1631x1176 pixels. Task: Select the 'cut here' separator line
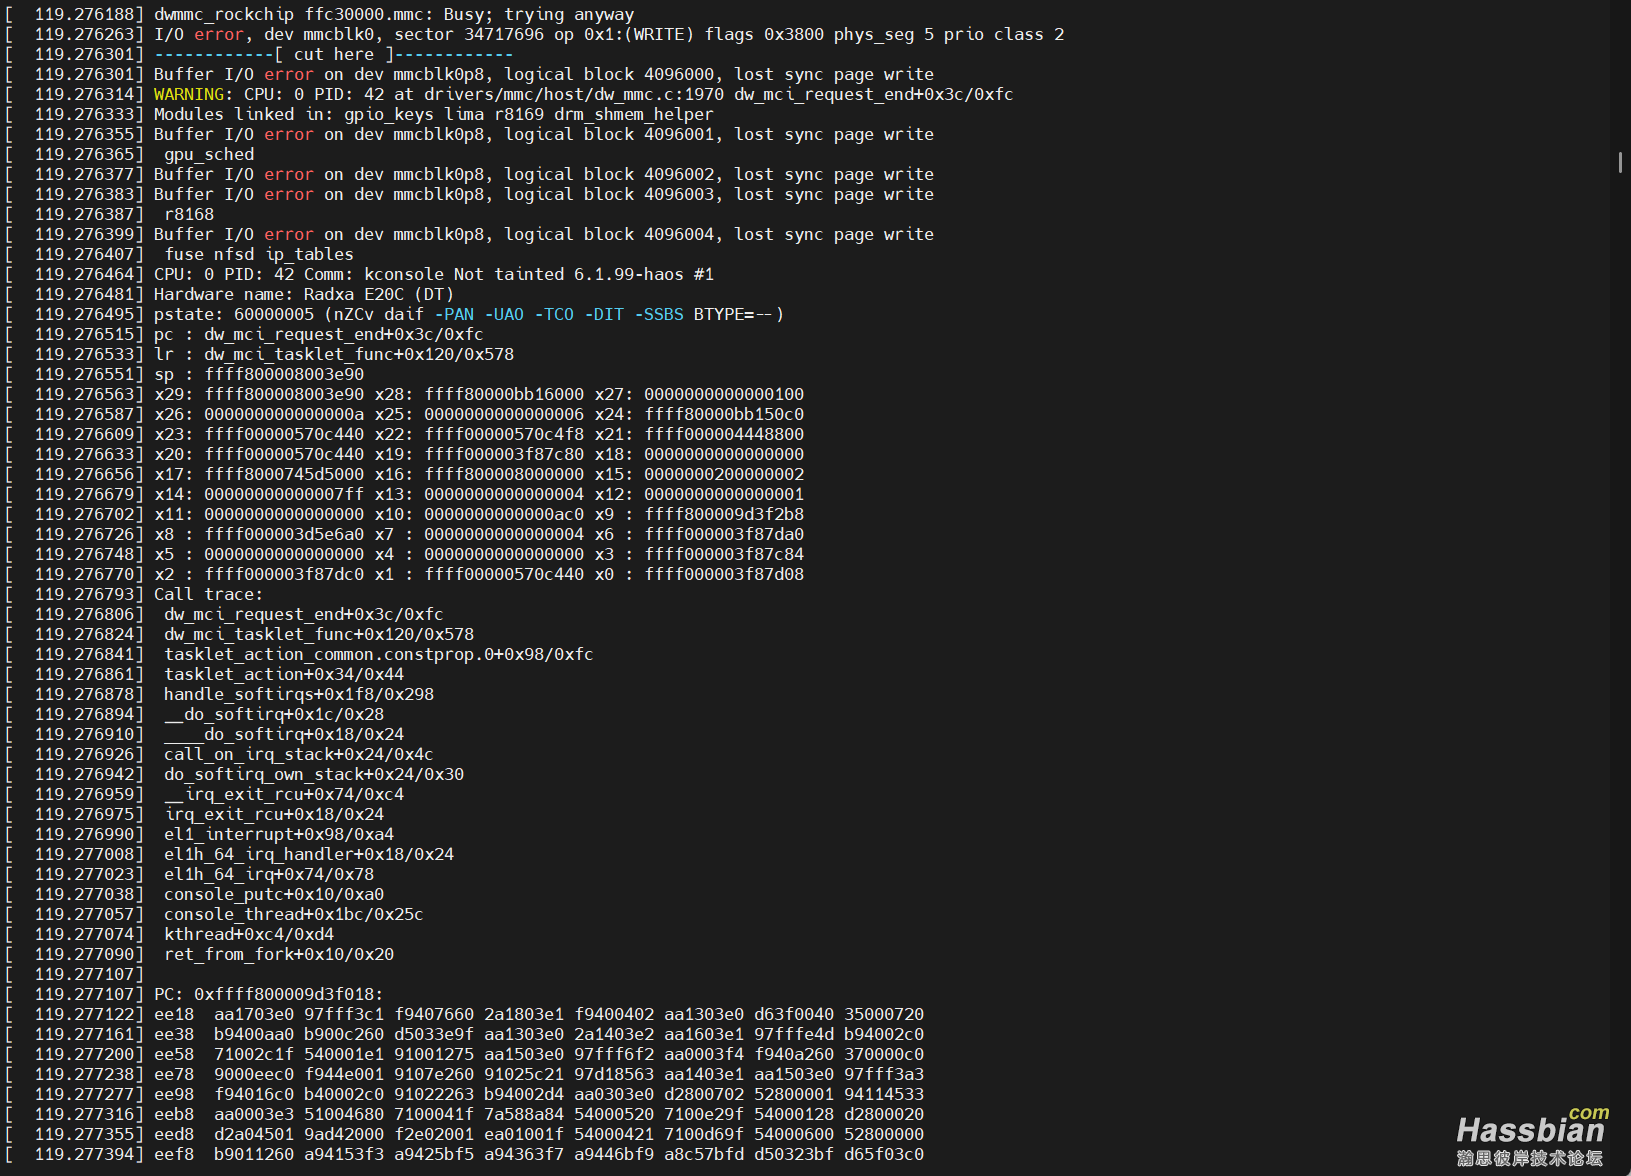[333, 54]
